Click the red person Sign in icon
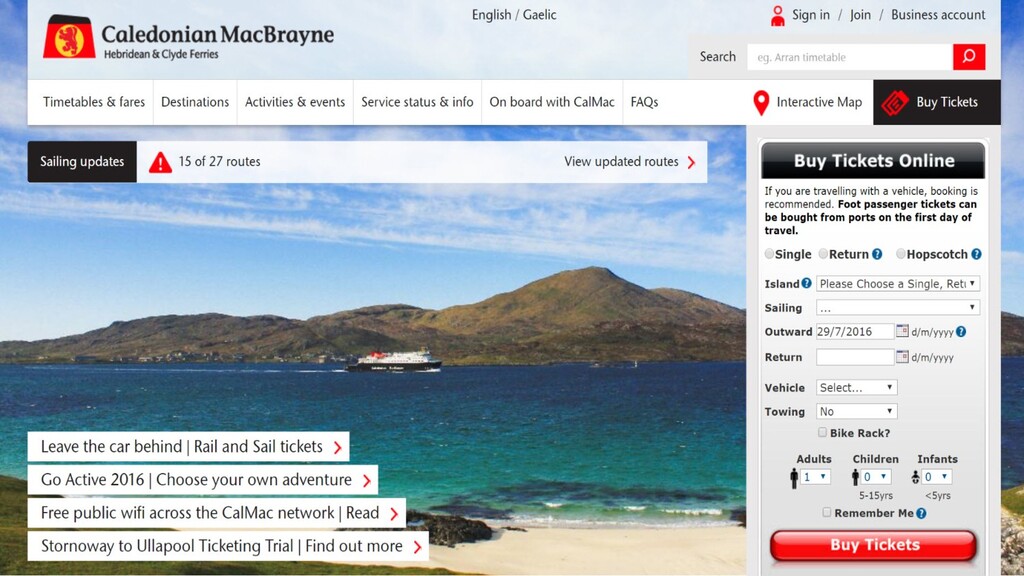This screenshot has height=576, width=1024. pos(777,16)
